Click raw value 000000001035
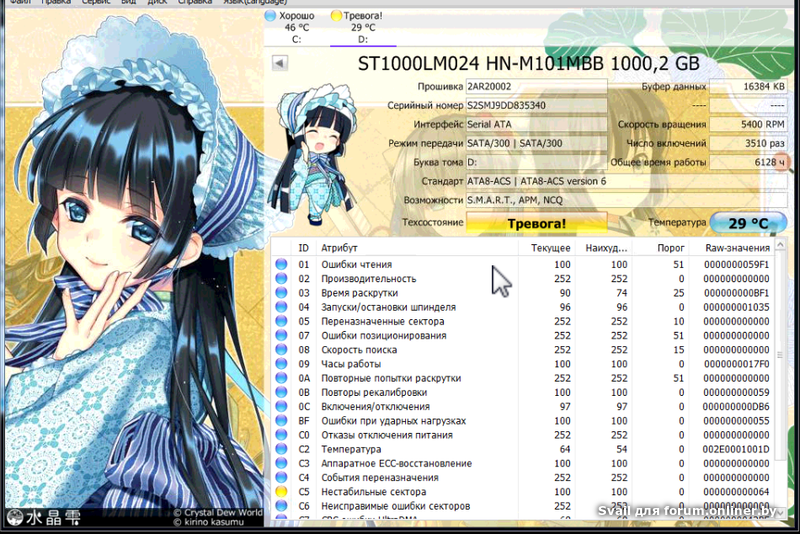The height and width of the screenshot is (534, 800). pyautogui.click(x=736, y=307)
